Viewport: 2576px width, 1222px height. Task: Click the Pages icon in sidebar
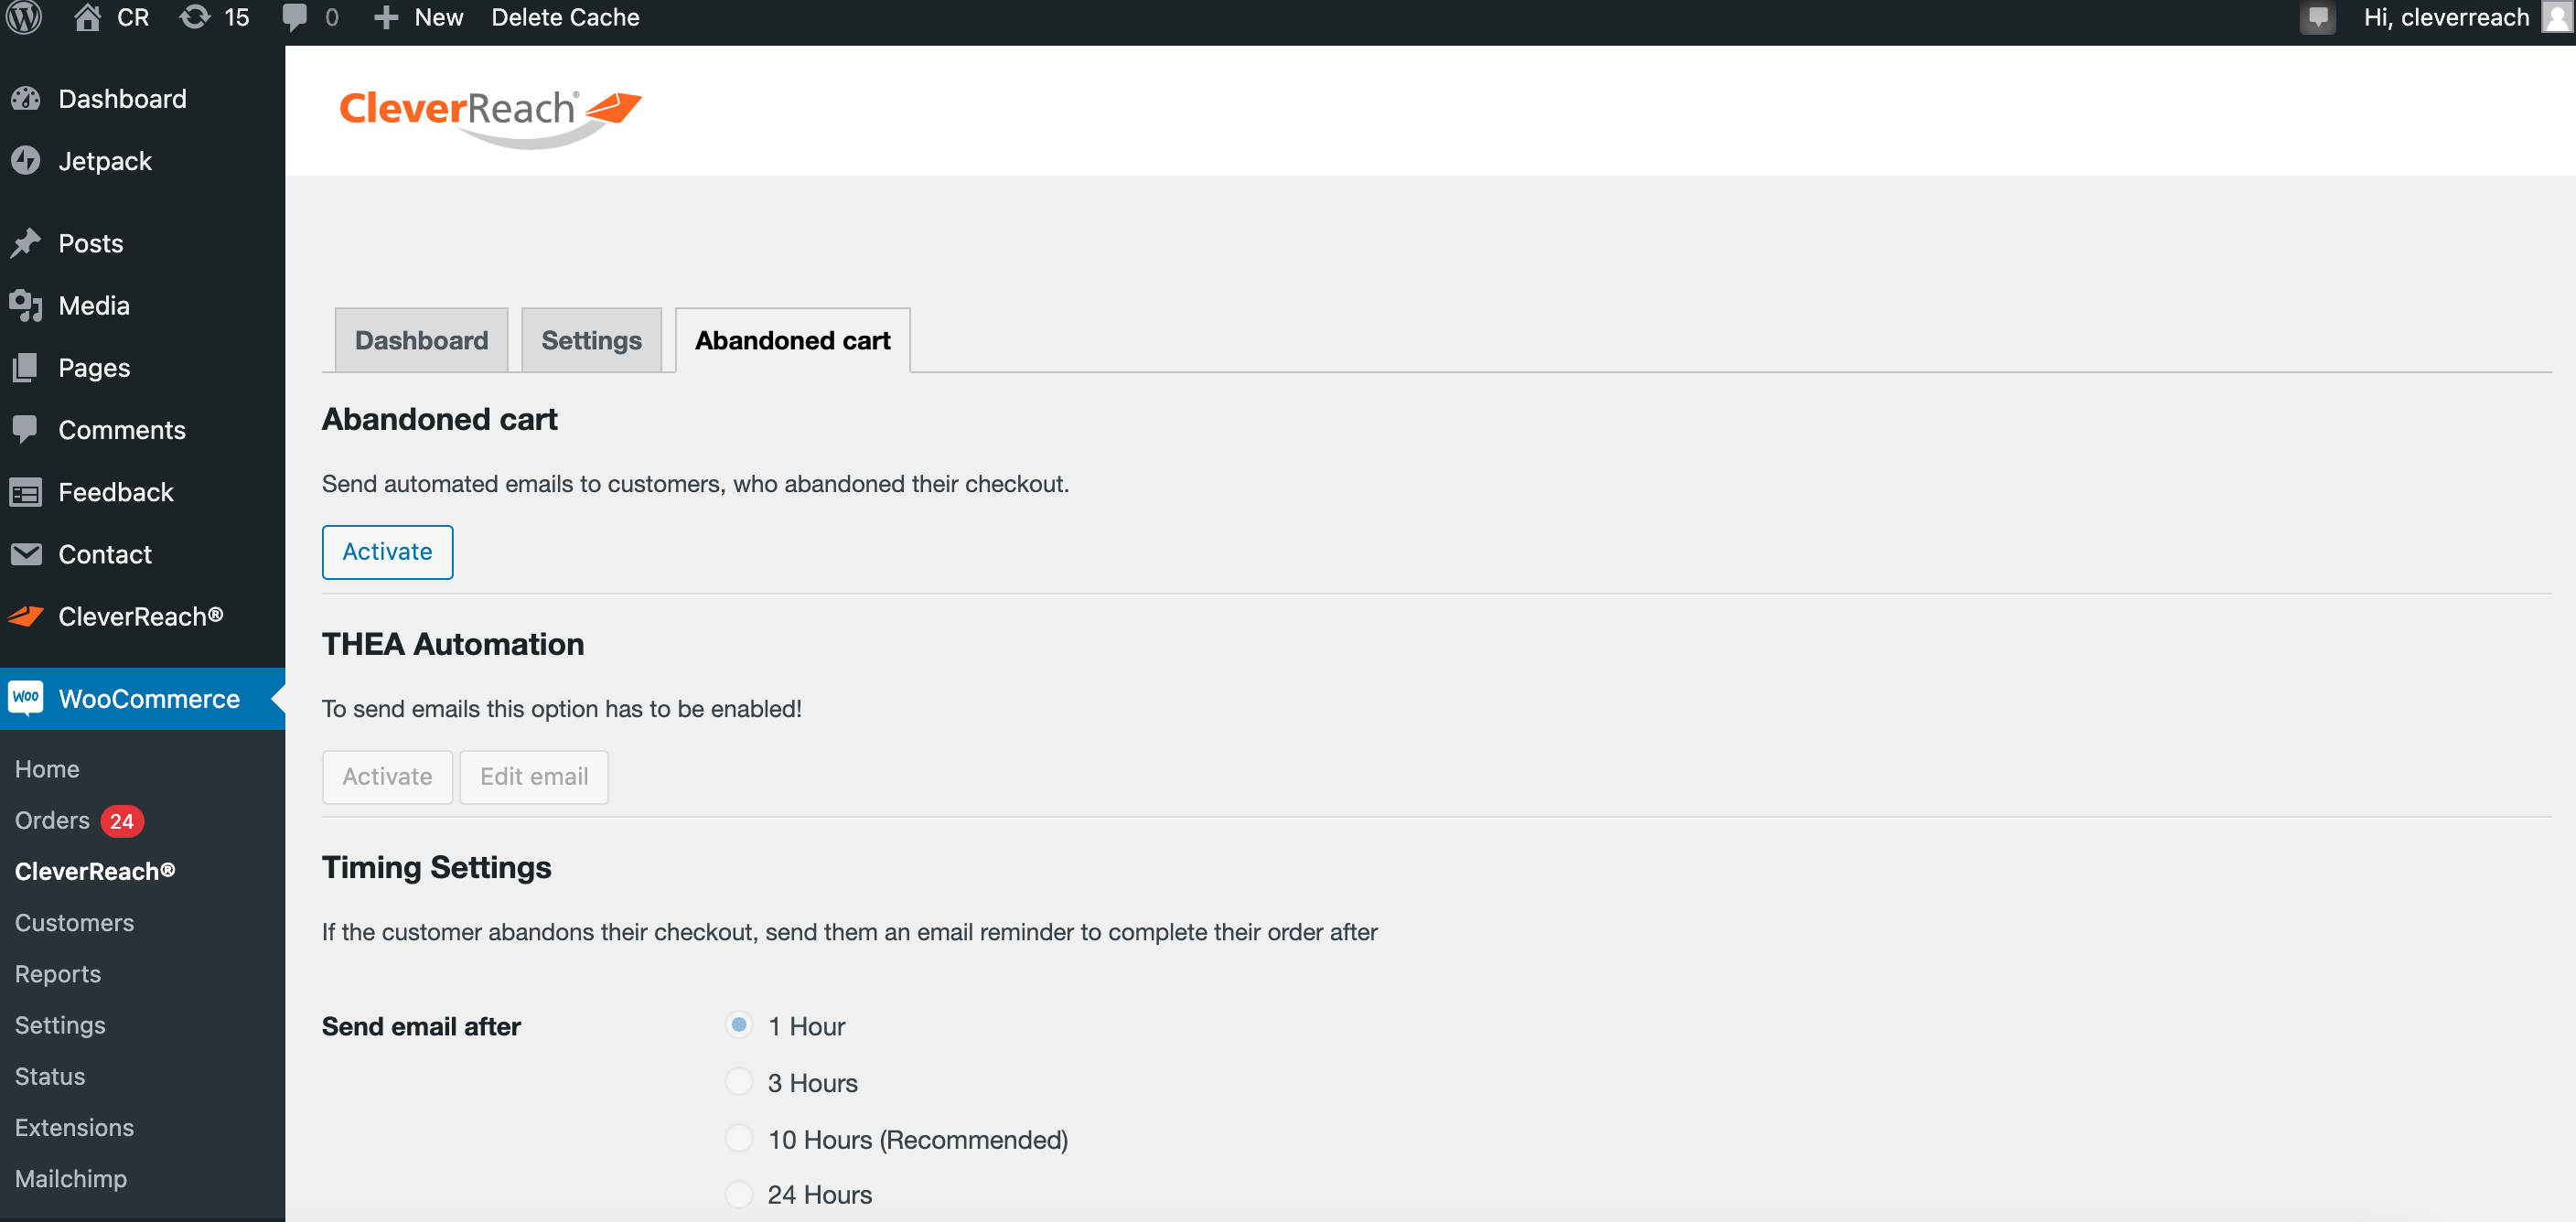(x=26, y=367)
